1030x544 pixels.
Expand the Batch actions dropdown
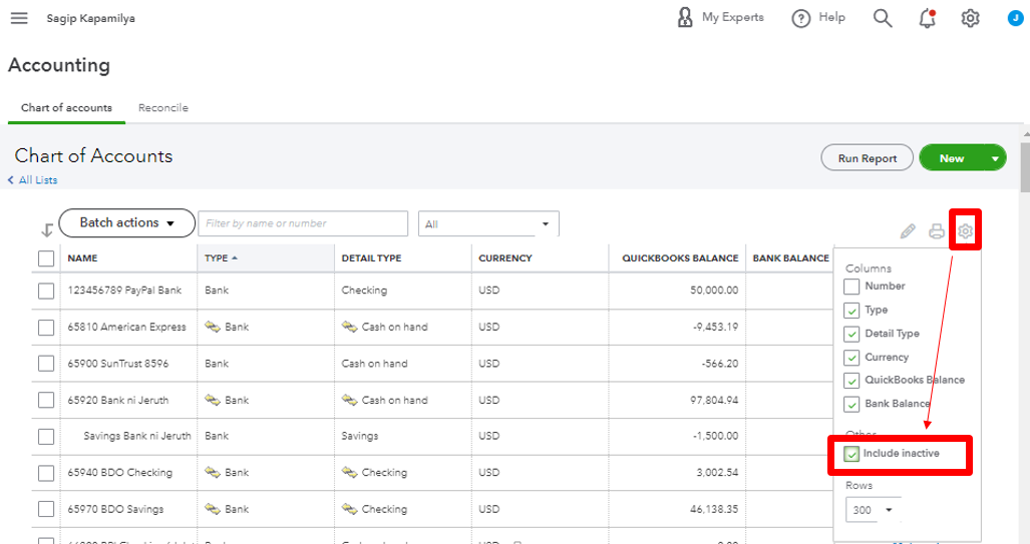[x=126, y=223]
